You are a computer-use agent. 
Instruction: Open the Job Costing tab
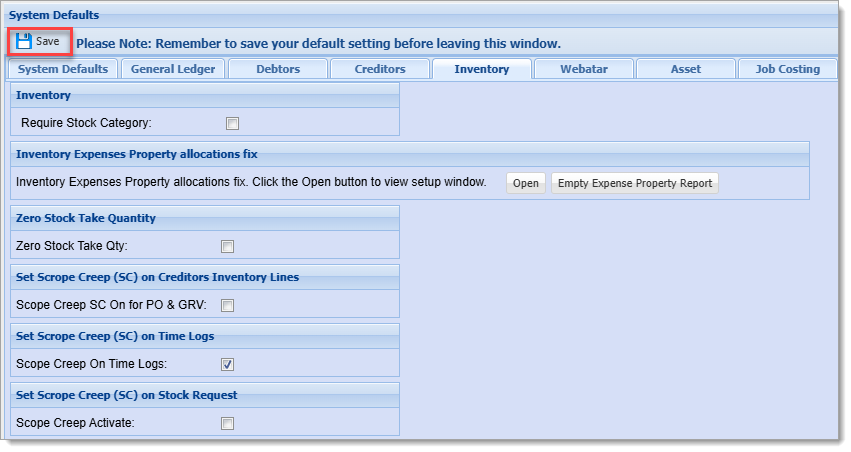tap(788, 69)
